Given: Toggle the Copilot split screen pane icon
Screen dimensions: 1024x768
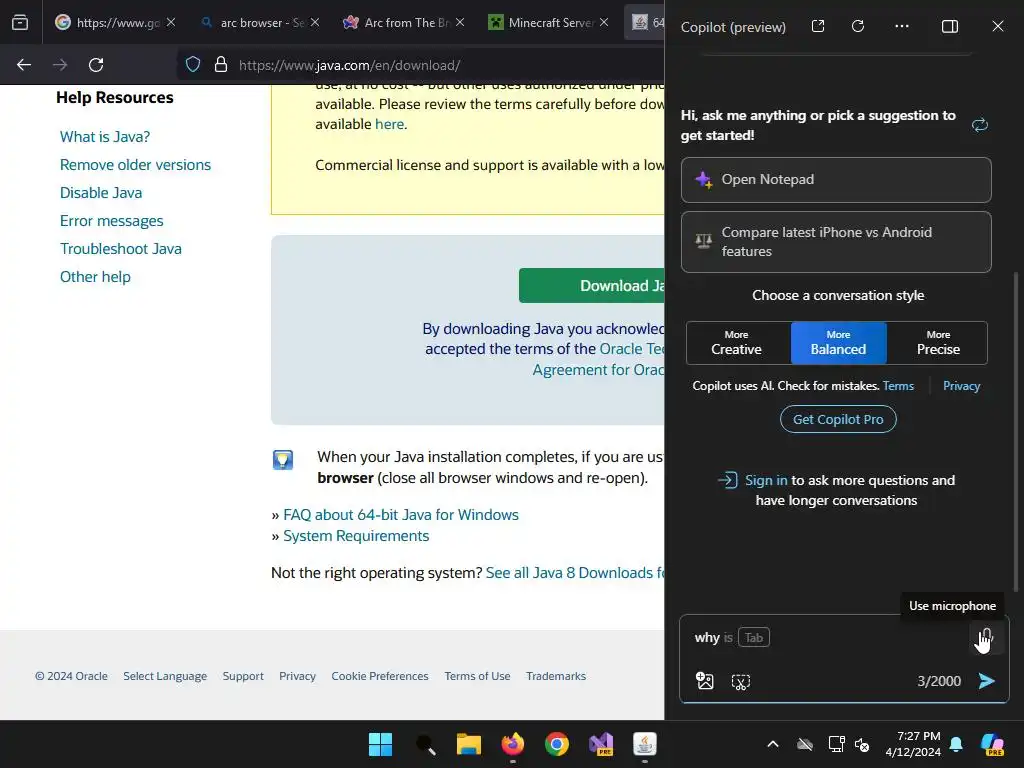Looking at the screenshot, I should tap(950, 26).
